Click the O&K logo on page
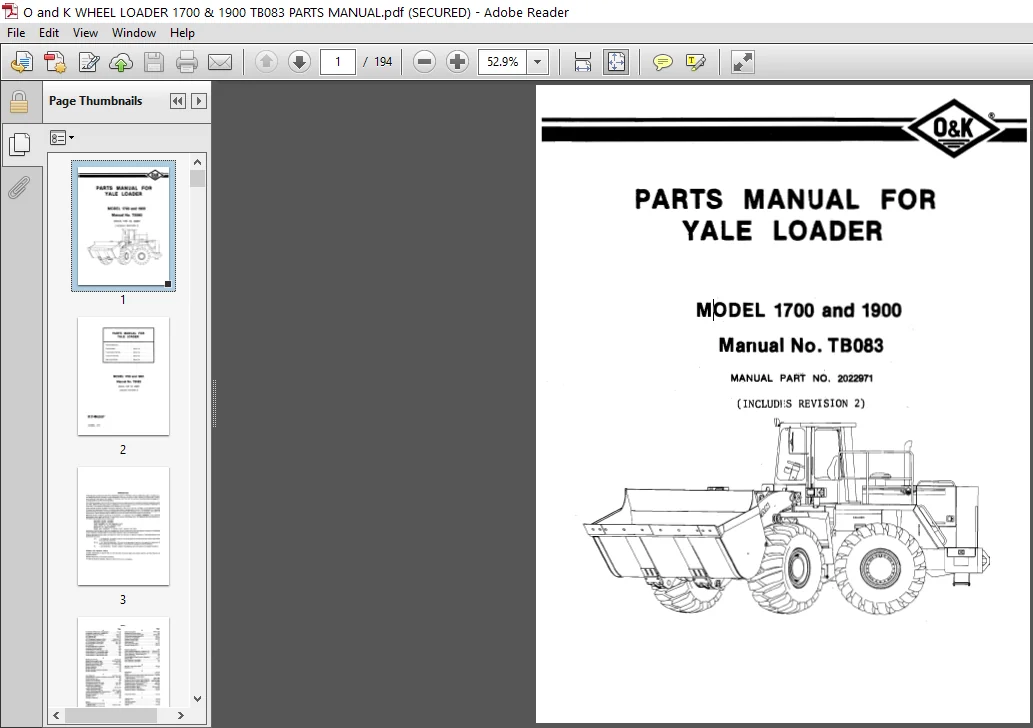The height and width of the screenshot is (728, 1033). tap(953, 128)
